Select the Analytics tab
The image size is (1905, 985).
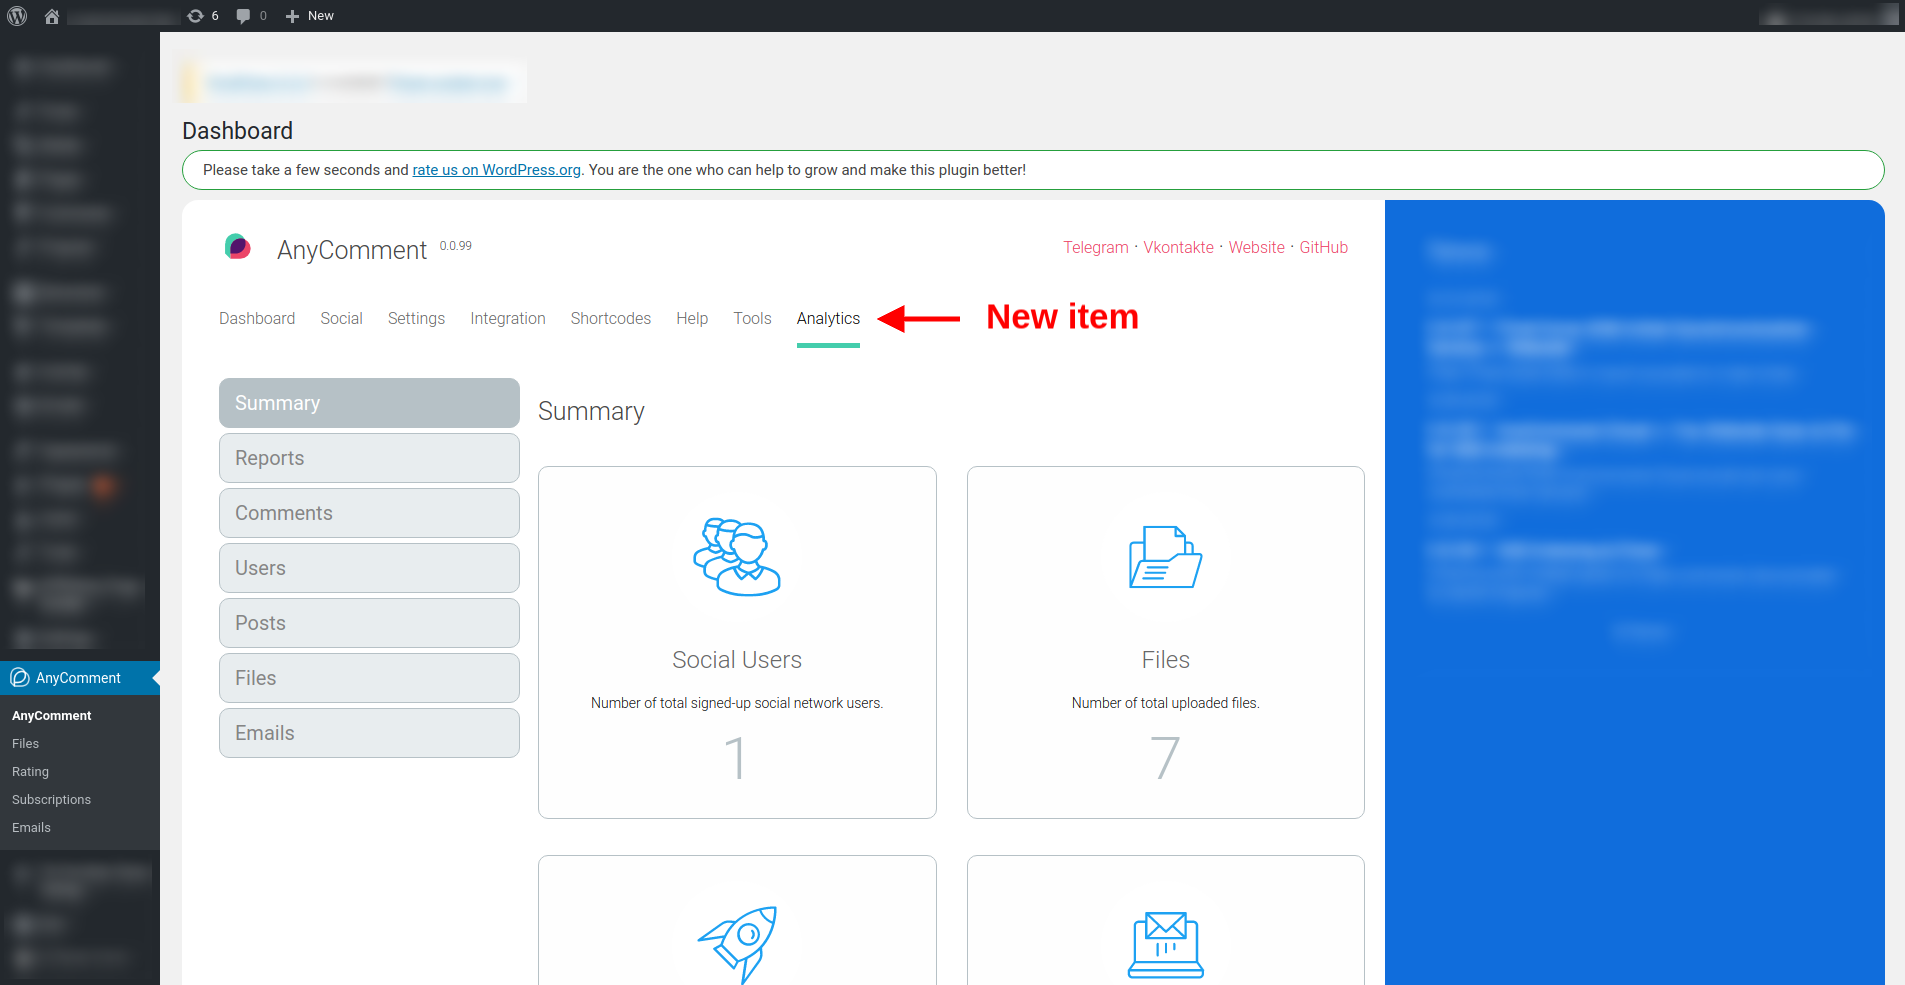tap(828, 318)
